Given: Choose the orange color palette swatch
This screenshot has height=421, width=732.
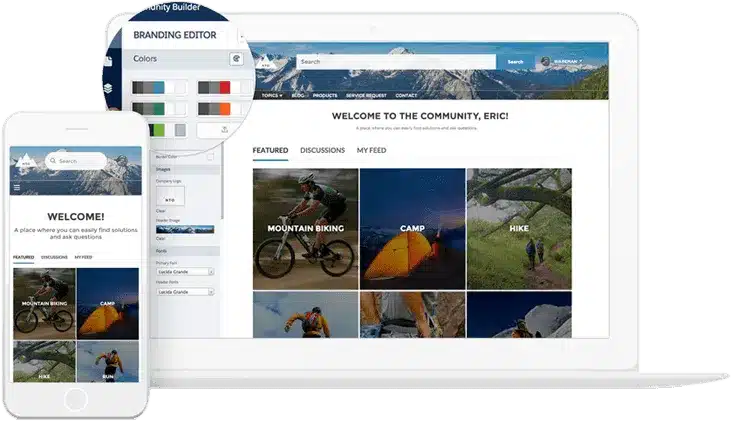Looking at the screenshot, I should pos(223,109).
